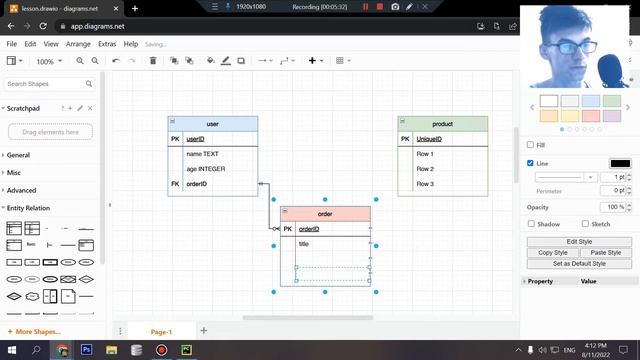Click the zoom out magnifier icon
This screenshot has width=640, height=360.
[x=95, y=61]
